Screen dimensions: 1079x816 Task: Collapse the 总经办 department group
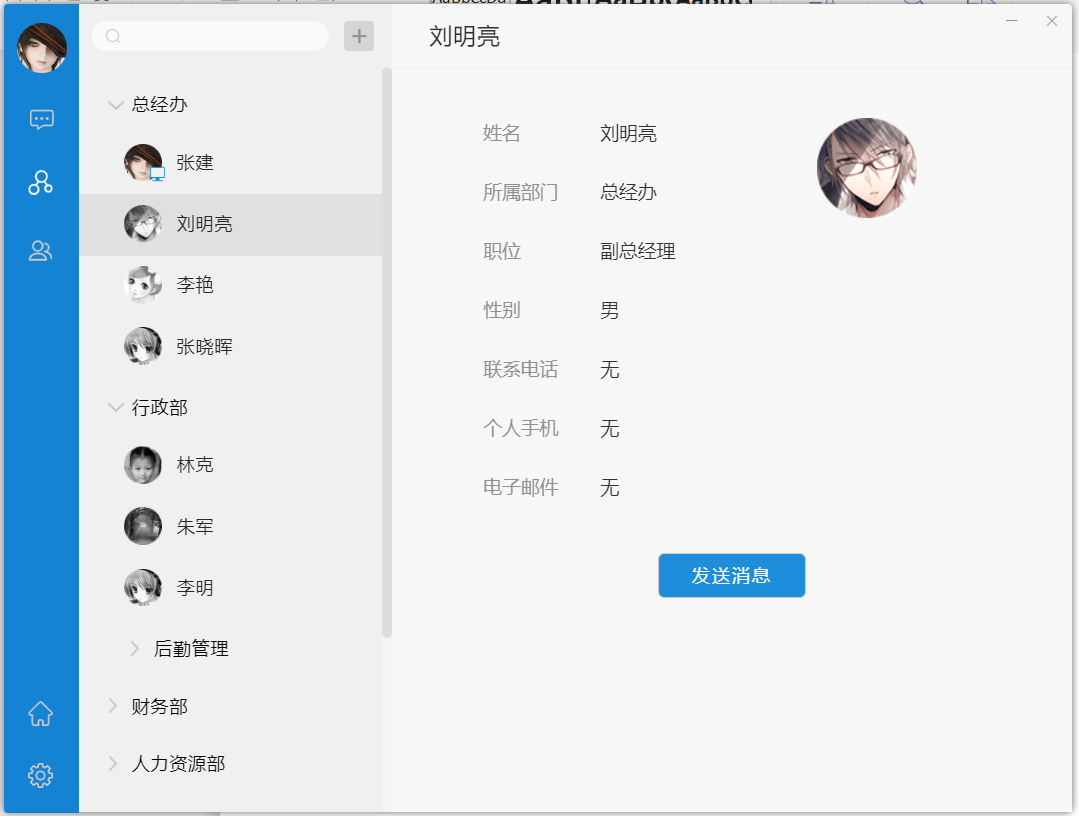[x=115, y=104]
